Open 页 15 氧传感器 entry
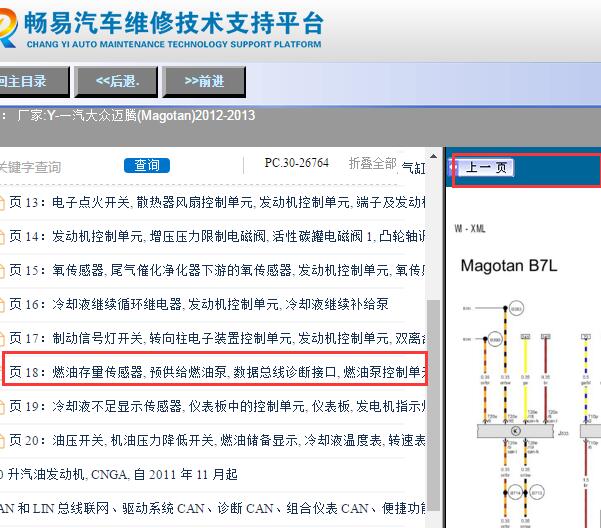The width and height of the screenshot is (601, 528). (217, 270)
